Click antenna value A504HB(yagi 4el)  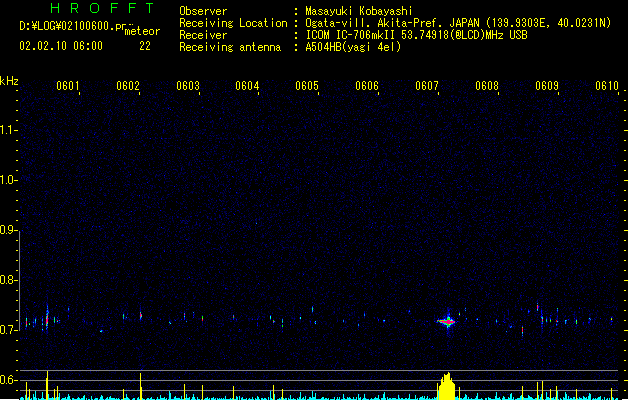point(353,47)
